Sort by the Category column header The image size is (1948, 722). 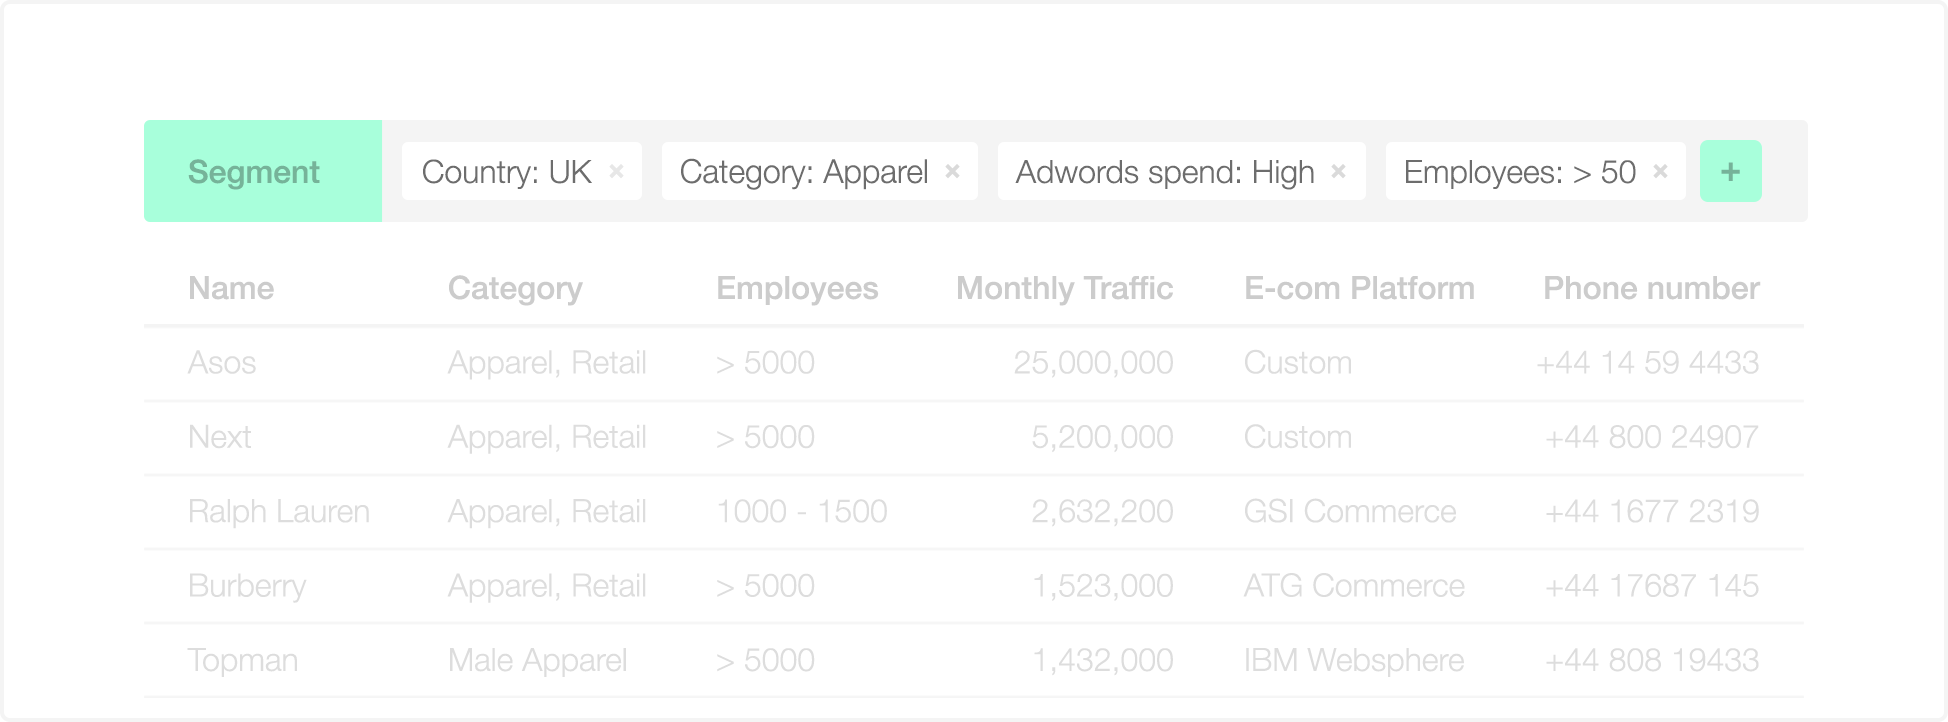tap(515, 288)
